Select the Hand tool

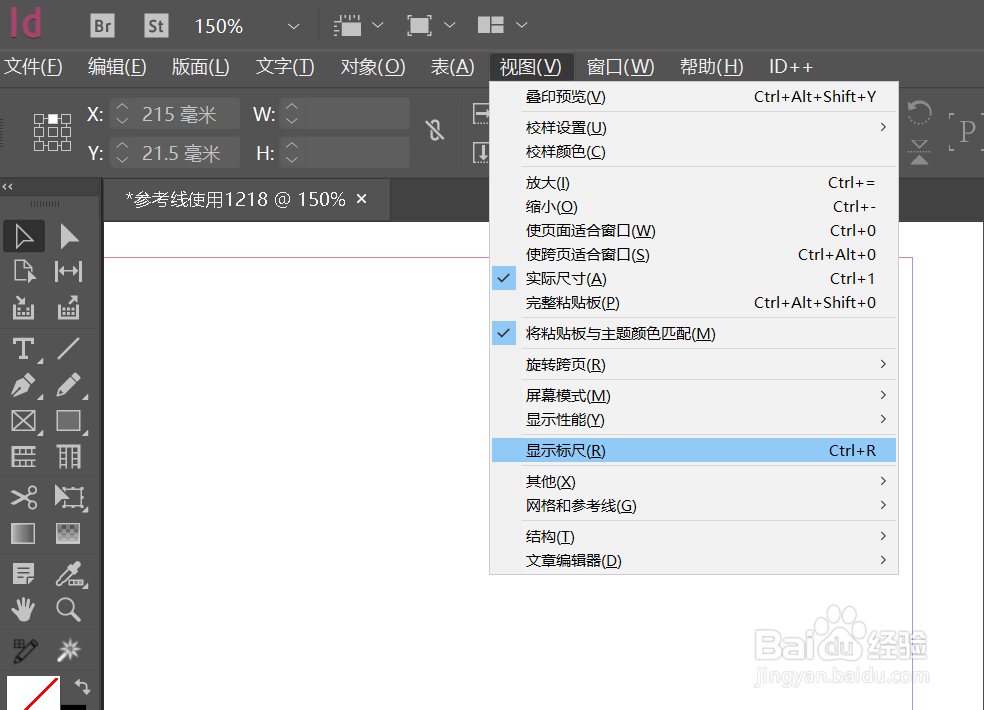pyautogui.click(x=24, y=610)
